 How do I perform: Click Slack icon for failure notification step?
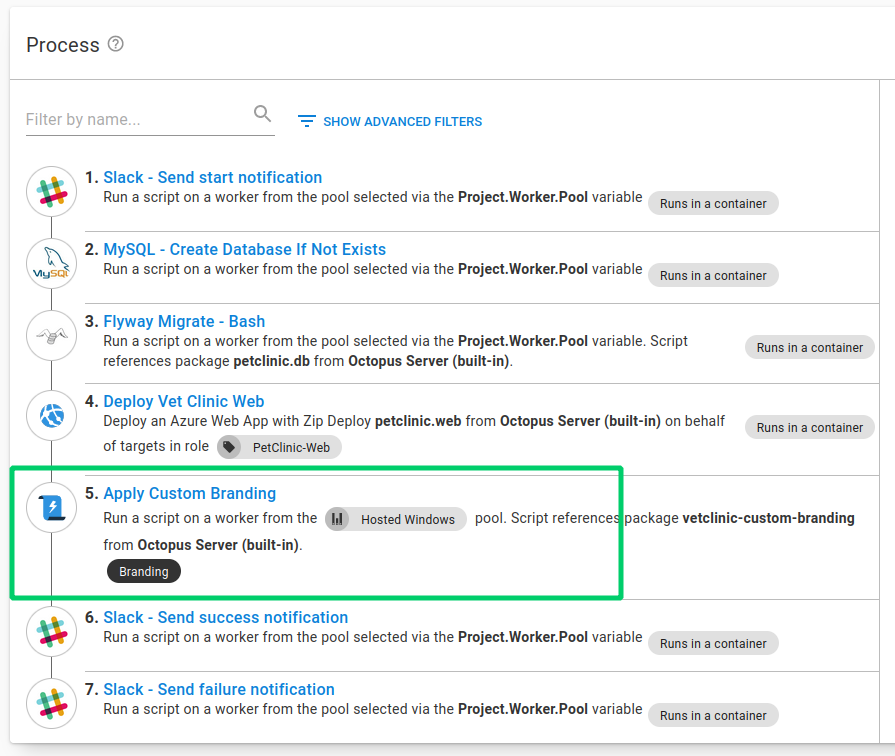pos(51,704)
